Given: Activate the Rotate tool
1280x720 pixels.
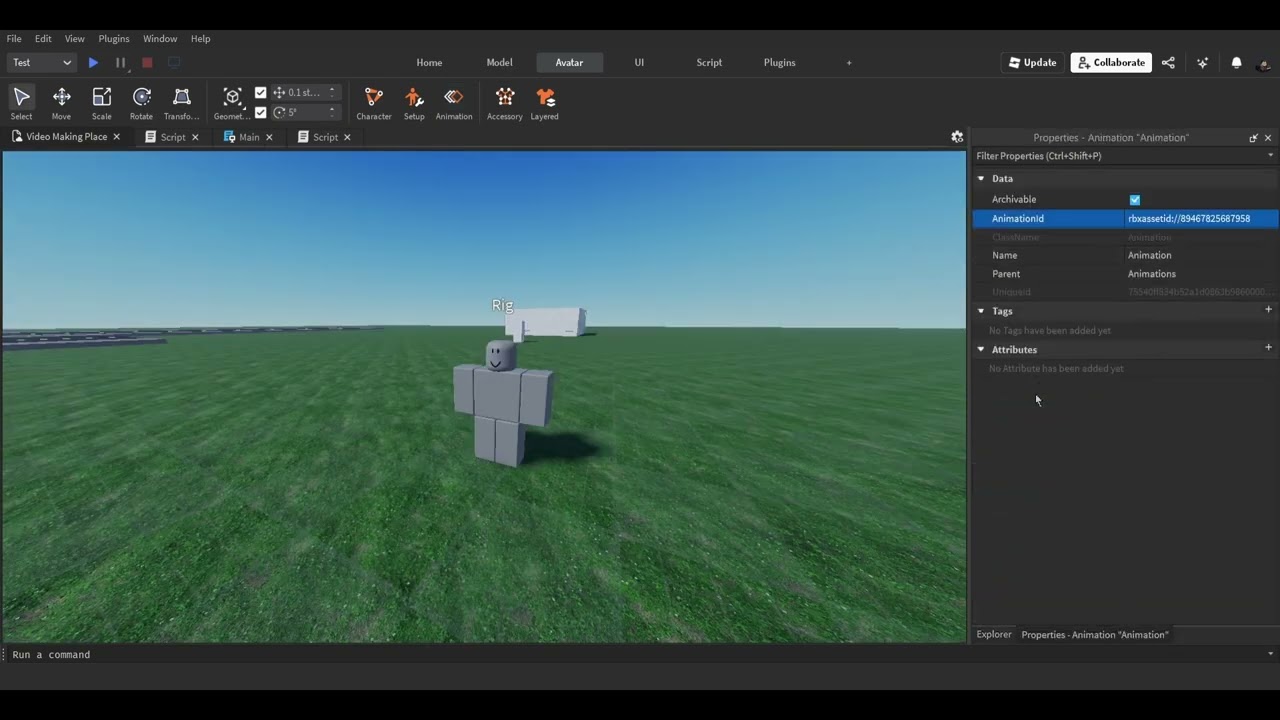Looking at the screenshot, I should click(141, 103).
